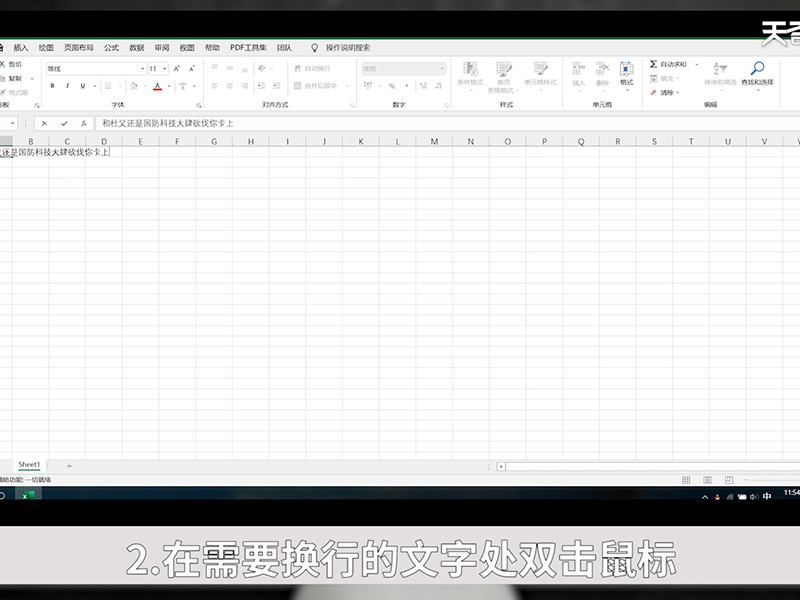The width and height of the screenshot is (800, 600).
Task: Click the 剪切 (cut) button
Action: [x=11, y=64]
